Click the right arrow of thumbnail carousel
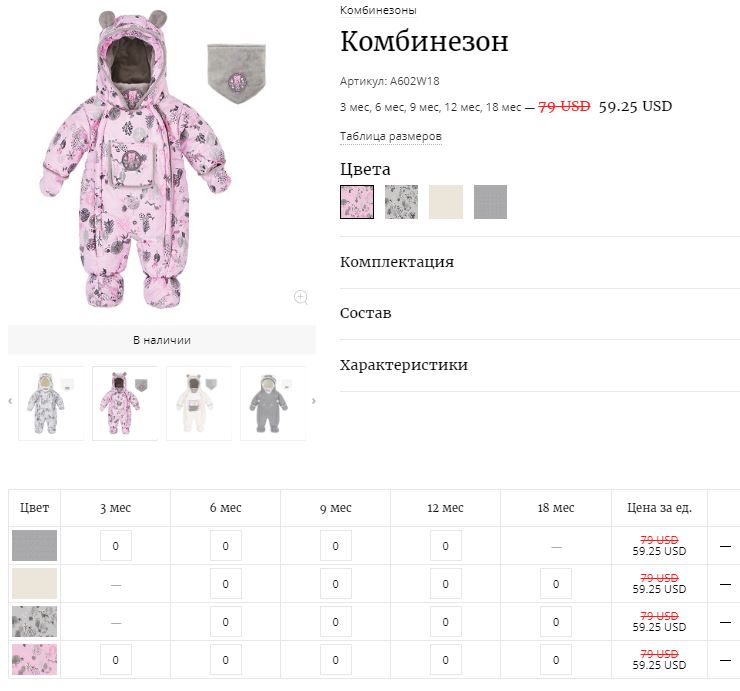The height and width of the screenshot is (691, 740). click(313, 402)
